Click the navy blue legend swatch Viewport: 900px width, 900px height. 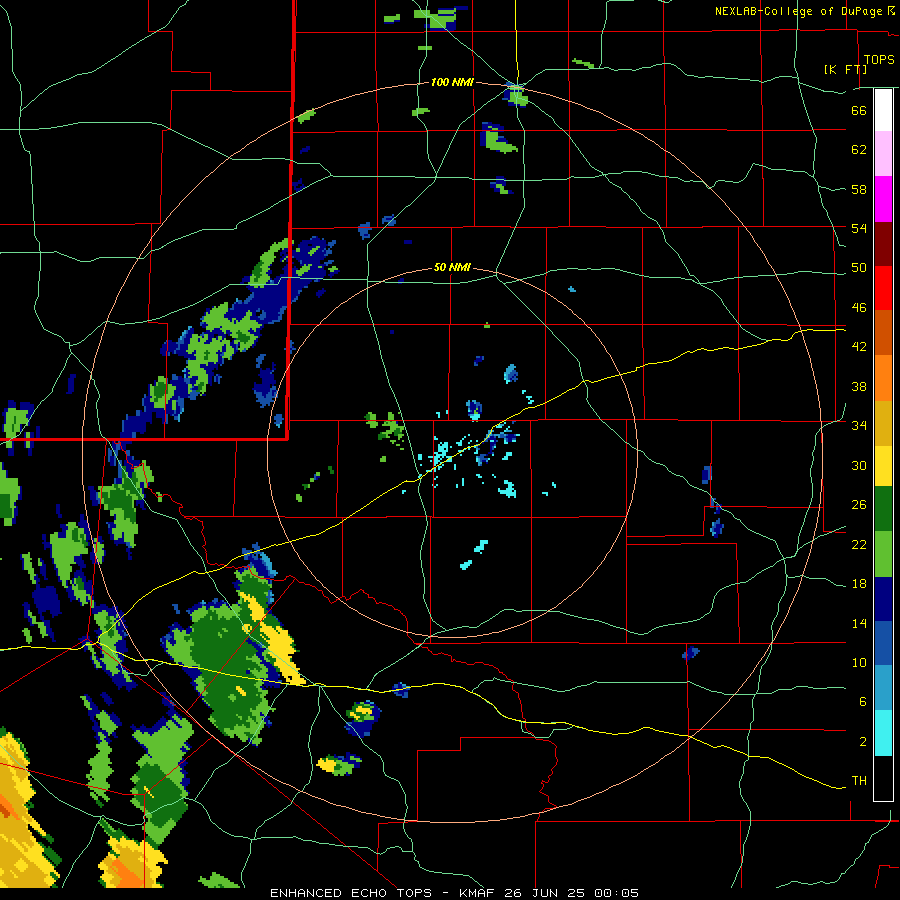click(x=883, y=599)
